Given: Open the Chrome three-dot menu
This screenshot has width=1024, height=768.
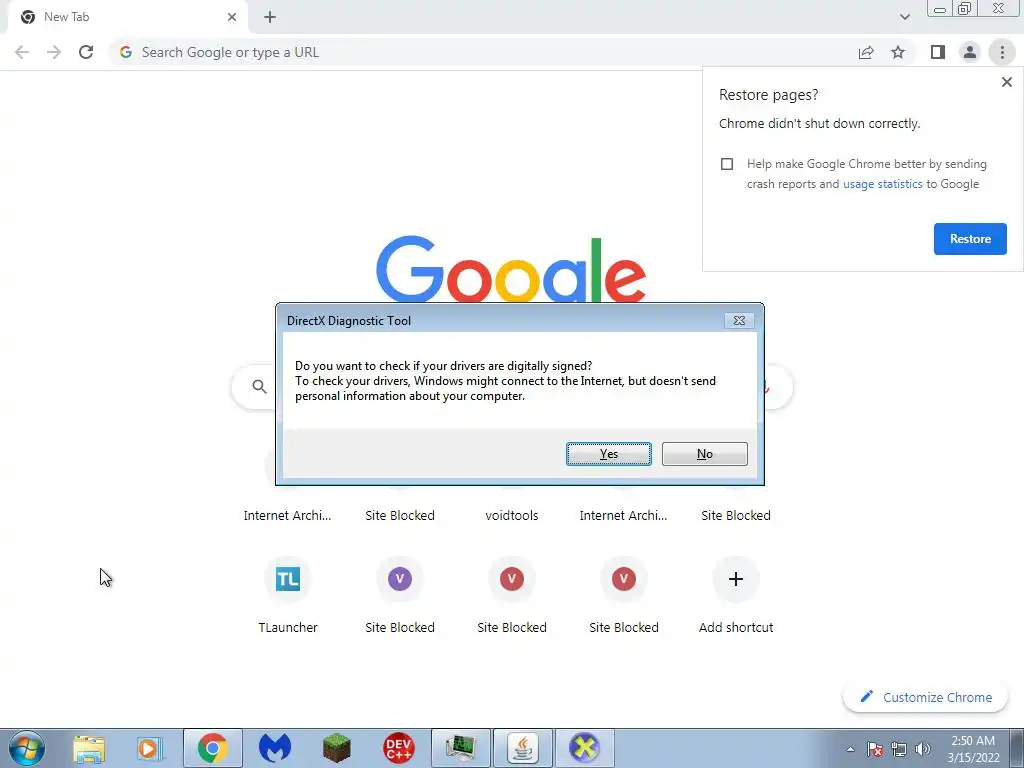Looking at the screenshot, I should (1002, 52).
